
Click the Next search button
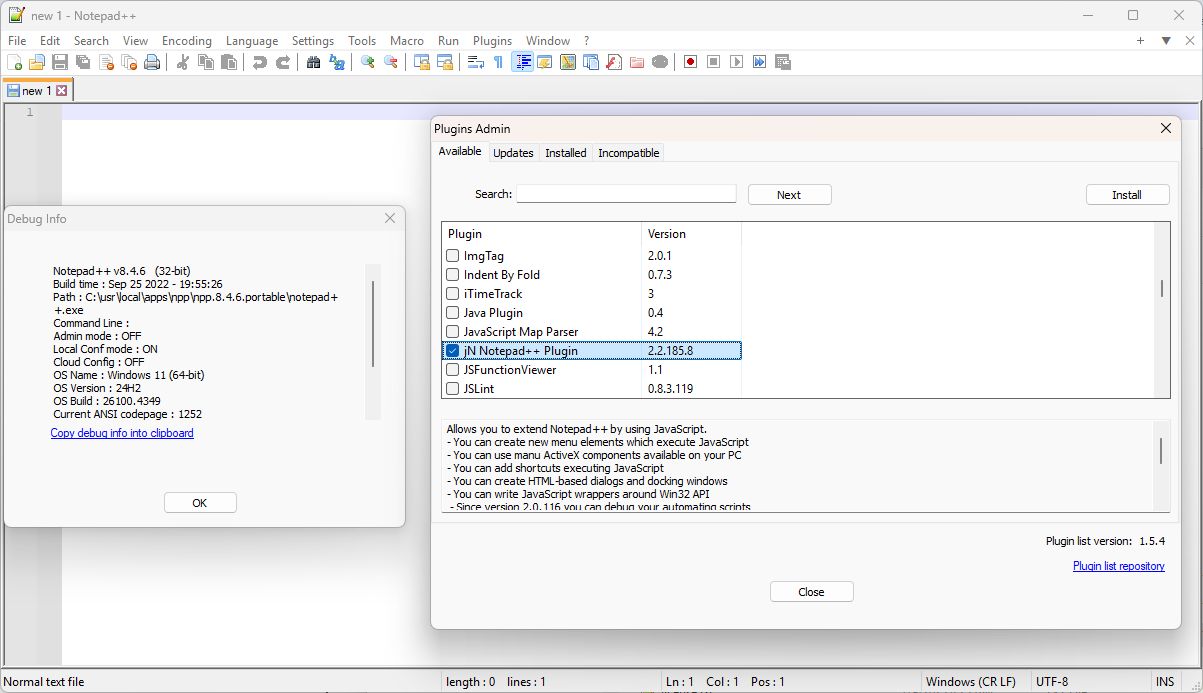(x=789, y=195)
